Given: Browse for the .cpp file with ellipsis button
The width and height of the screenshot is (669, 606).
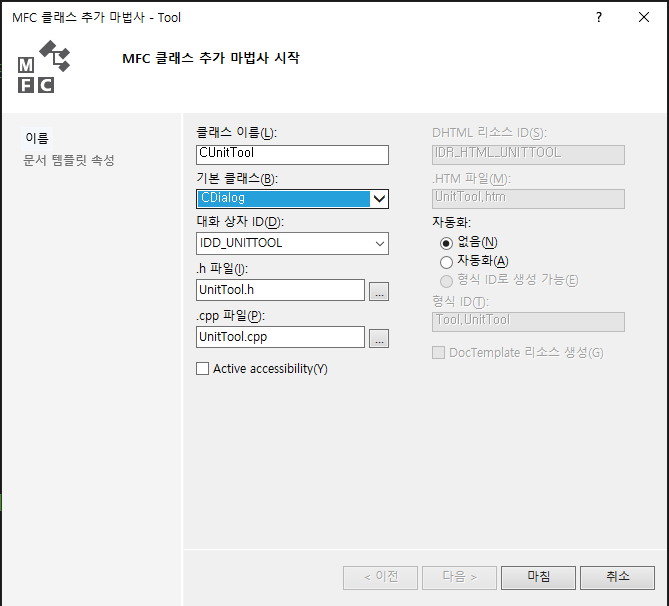Looking at the screenshot, I should point(379,338).
